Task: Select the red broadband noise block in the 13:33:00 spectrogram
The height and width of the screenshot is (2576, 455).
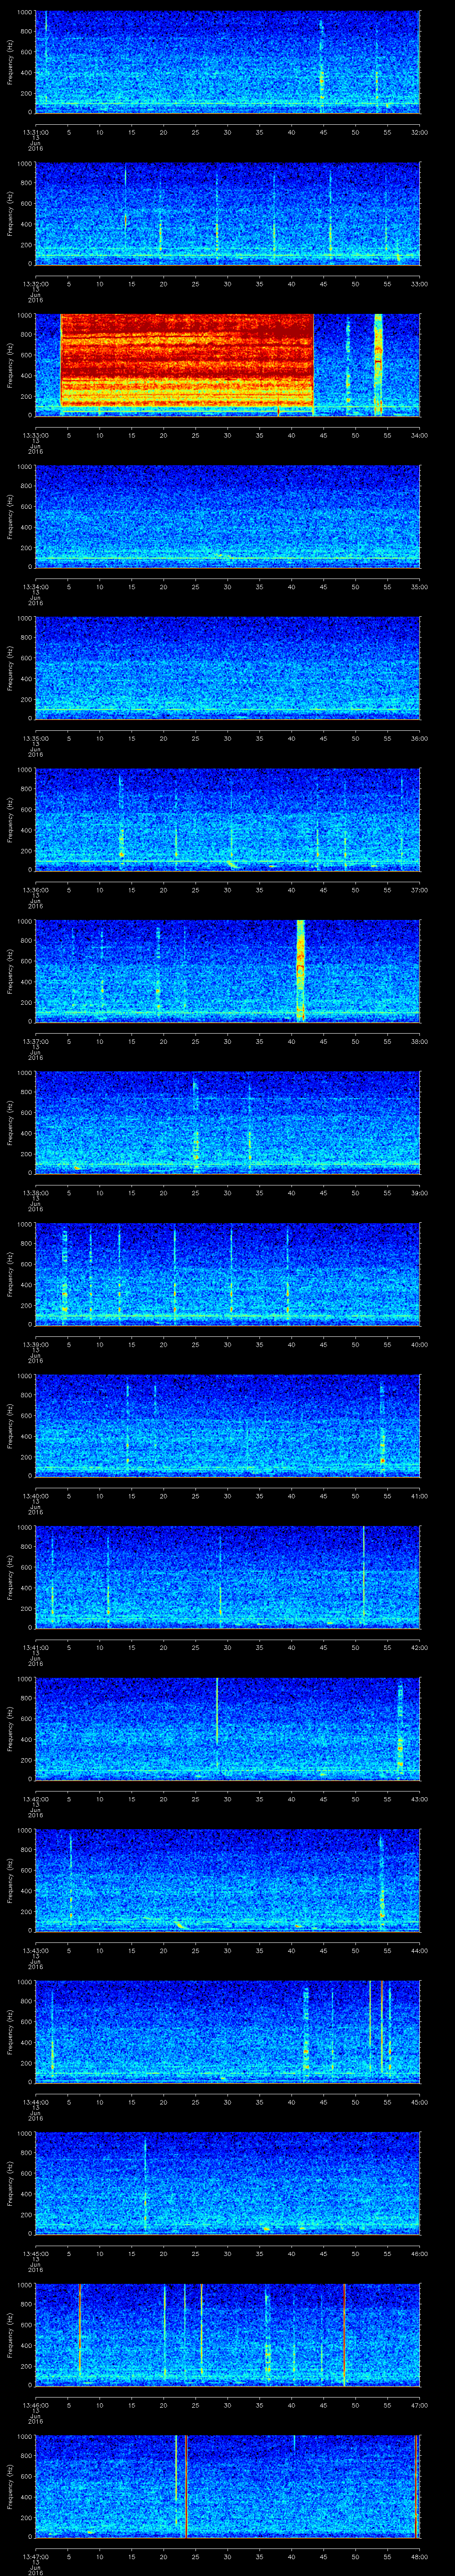Action: point(187,360)
